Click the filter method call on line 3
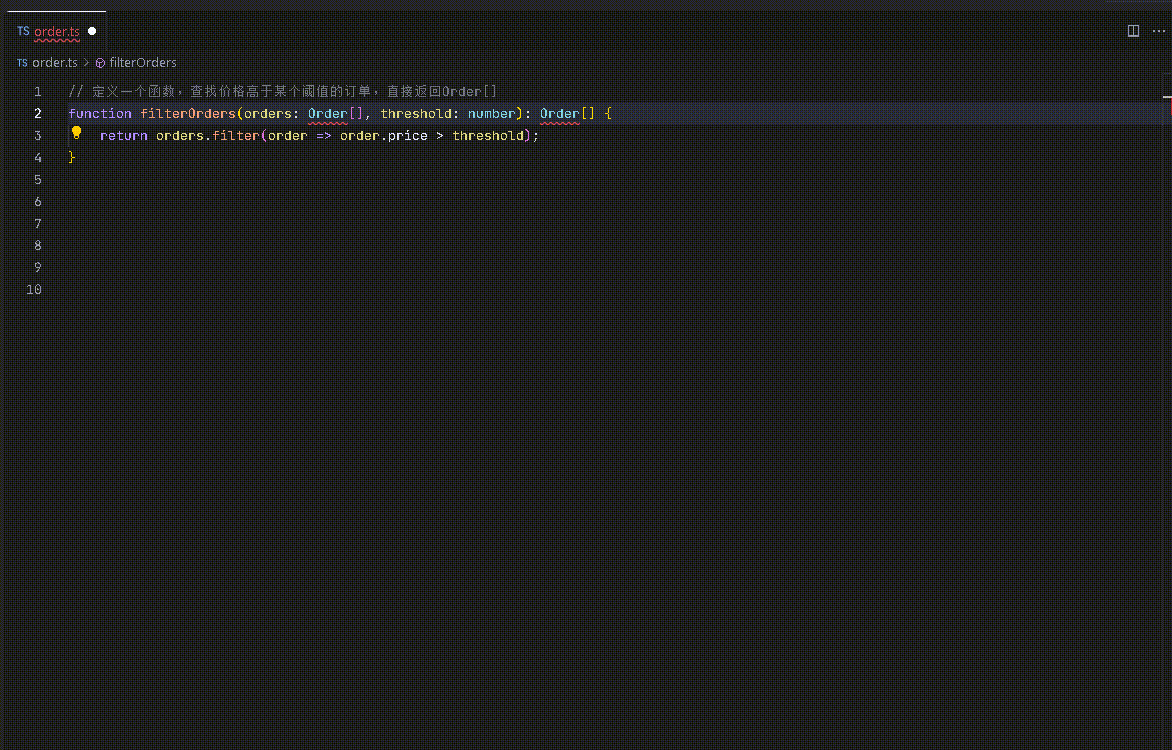The width and height of the screenshot is (1172, 750). click(235, 136)
